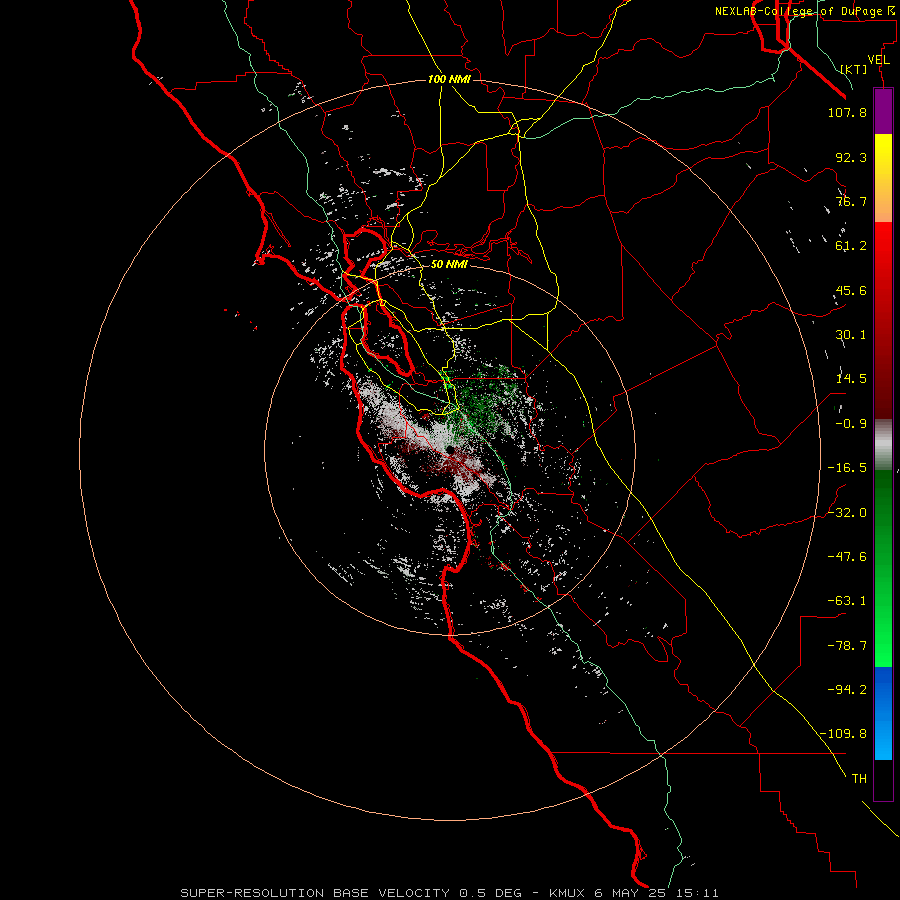This screenshot has width=900, height=900.
Task: Click the NEXLAB-College of DuPage credit text
Action: (804, 11)
